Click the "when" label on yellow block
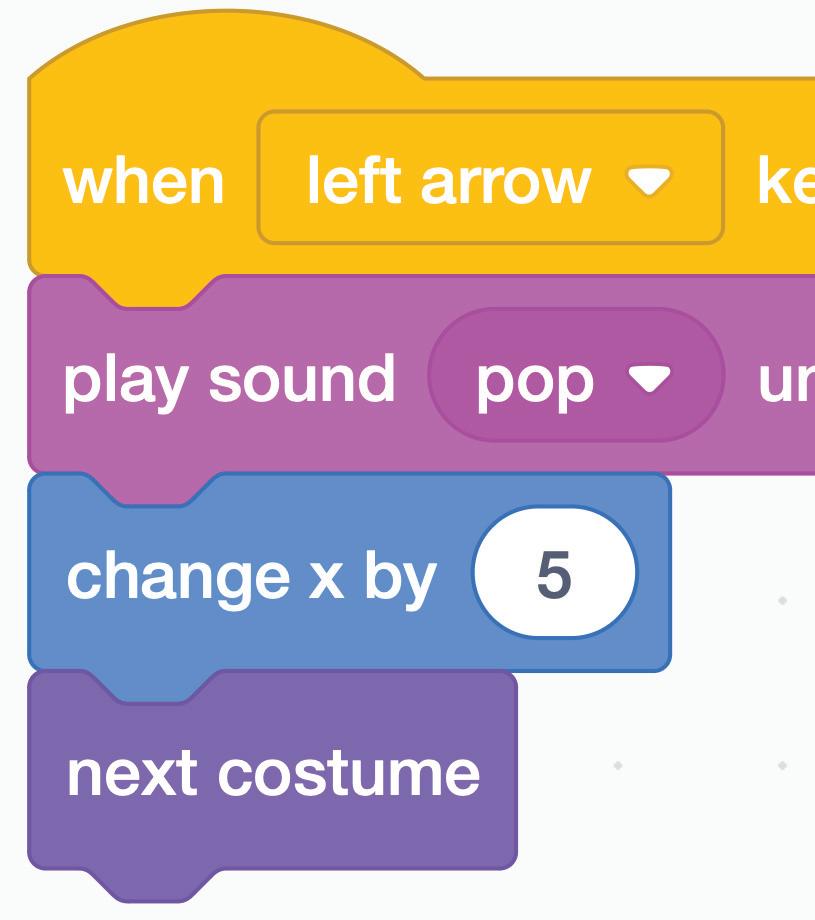This screenshot has height=920, width=815. 143,182
